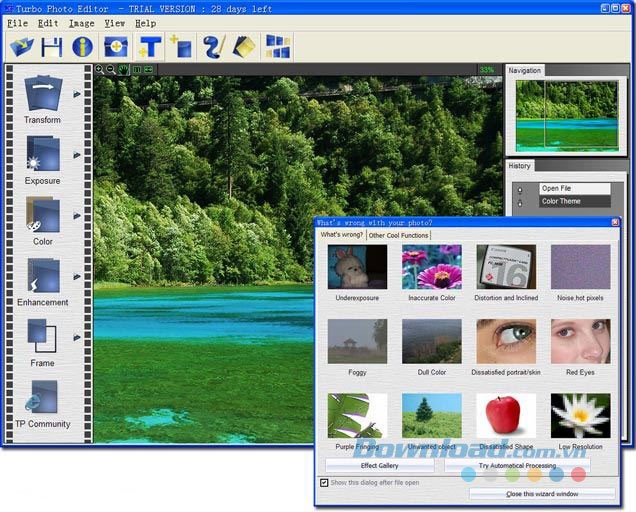This screenshot has height=512, width=636.
Task: Click the save floppy disk icon
Action: click(52, 46)
